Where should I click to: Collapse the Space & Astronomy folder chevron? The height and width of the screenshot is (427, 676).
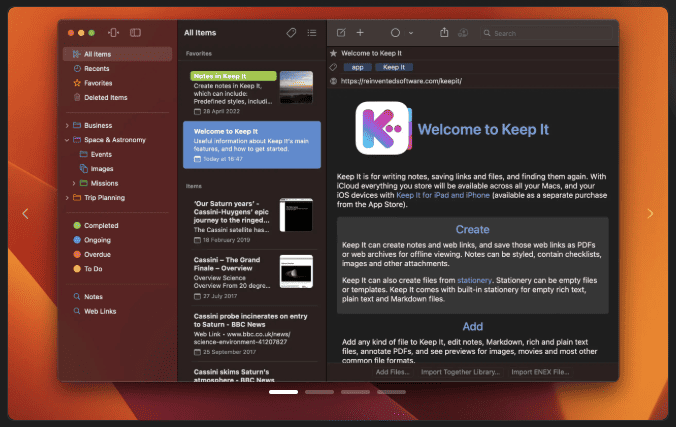[x=67, y=140]
